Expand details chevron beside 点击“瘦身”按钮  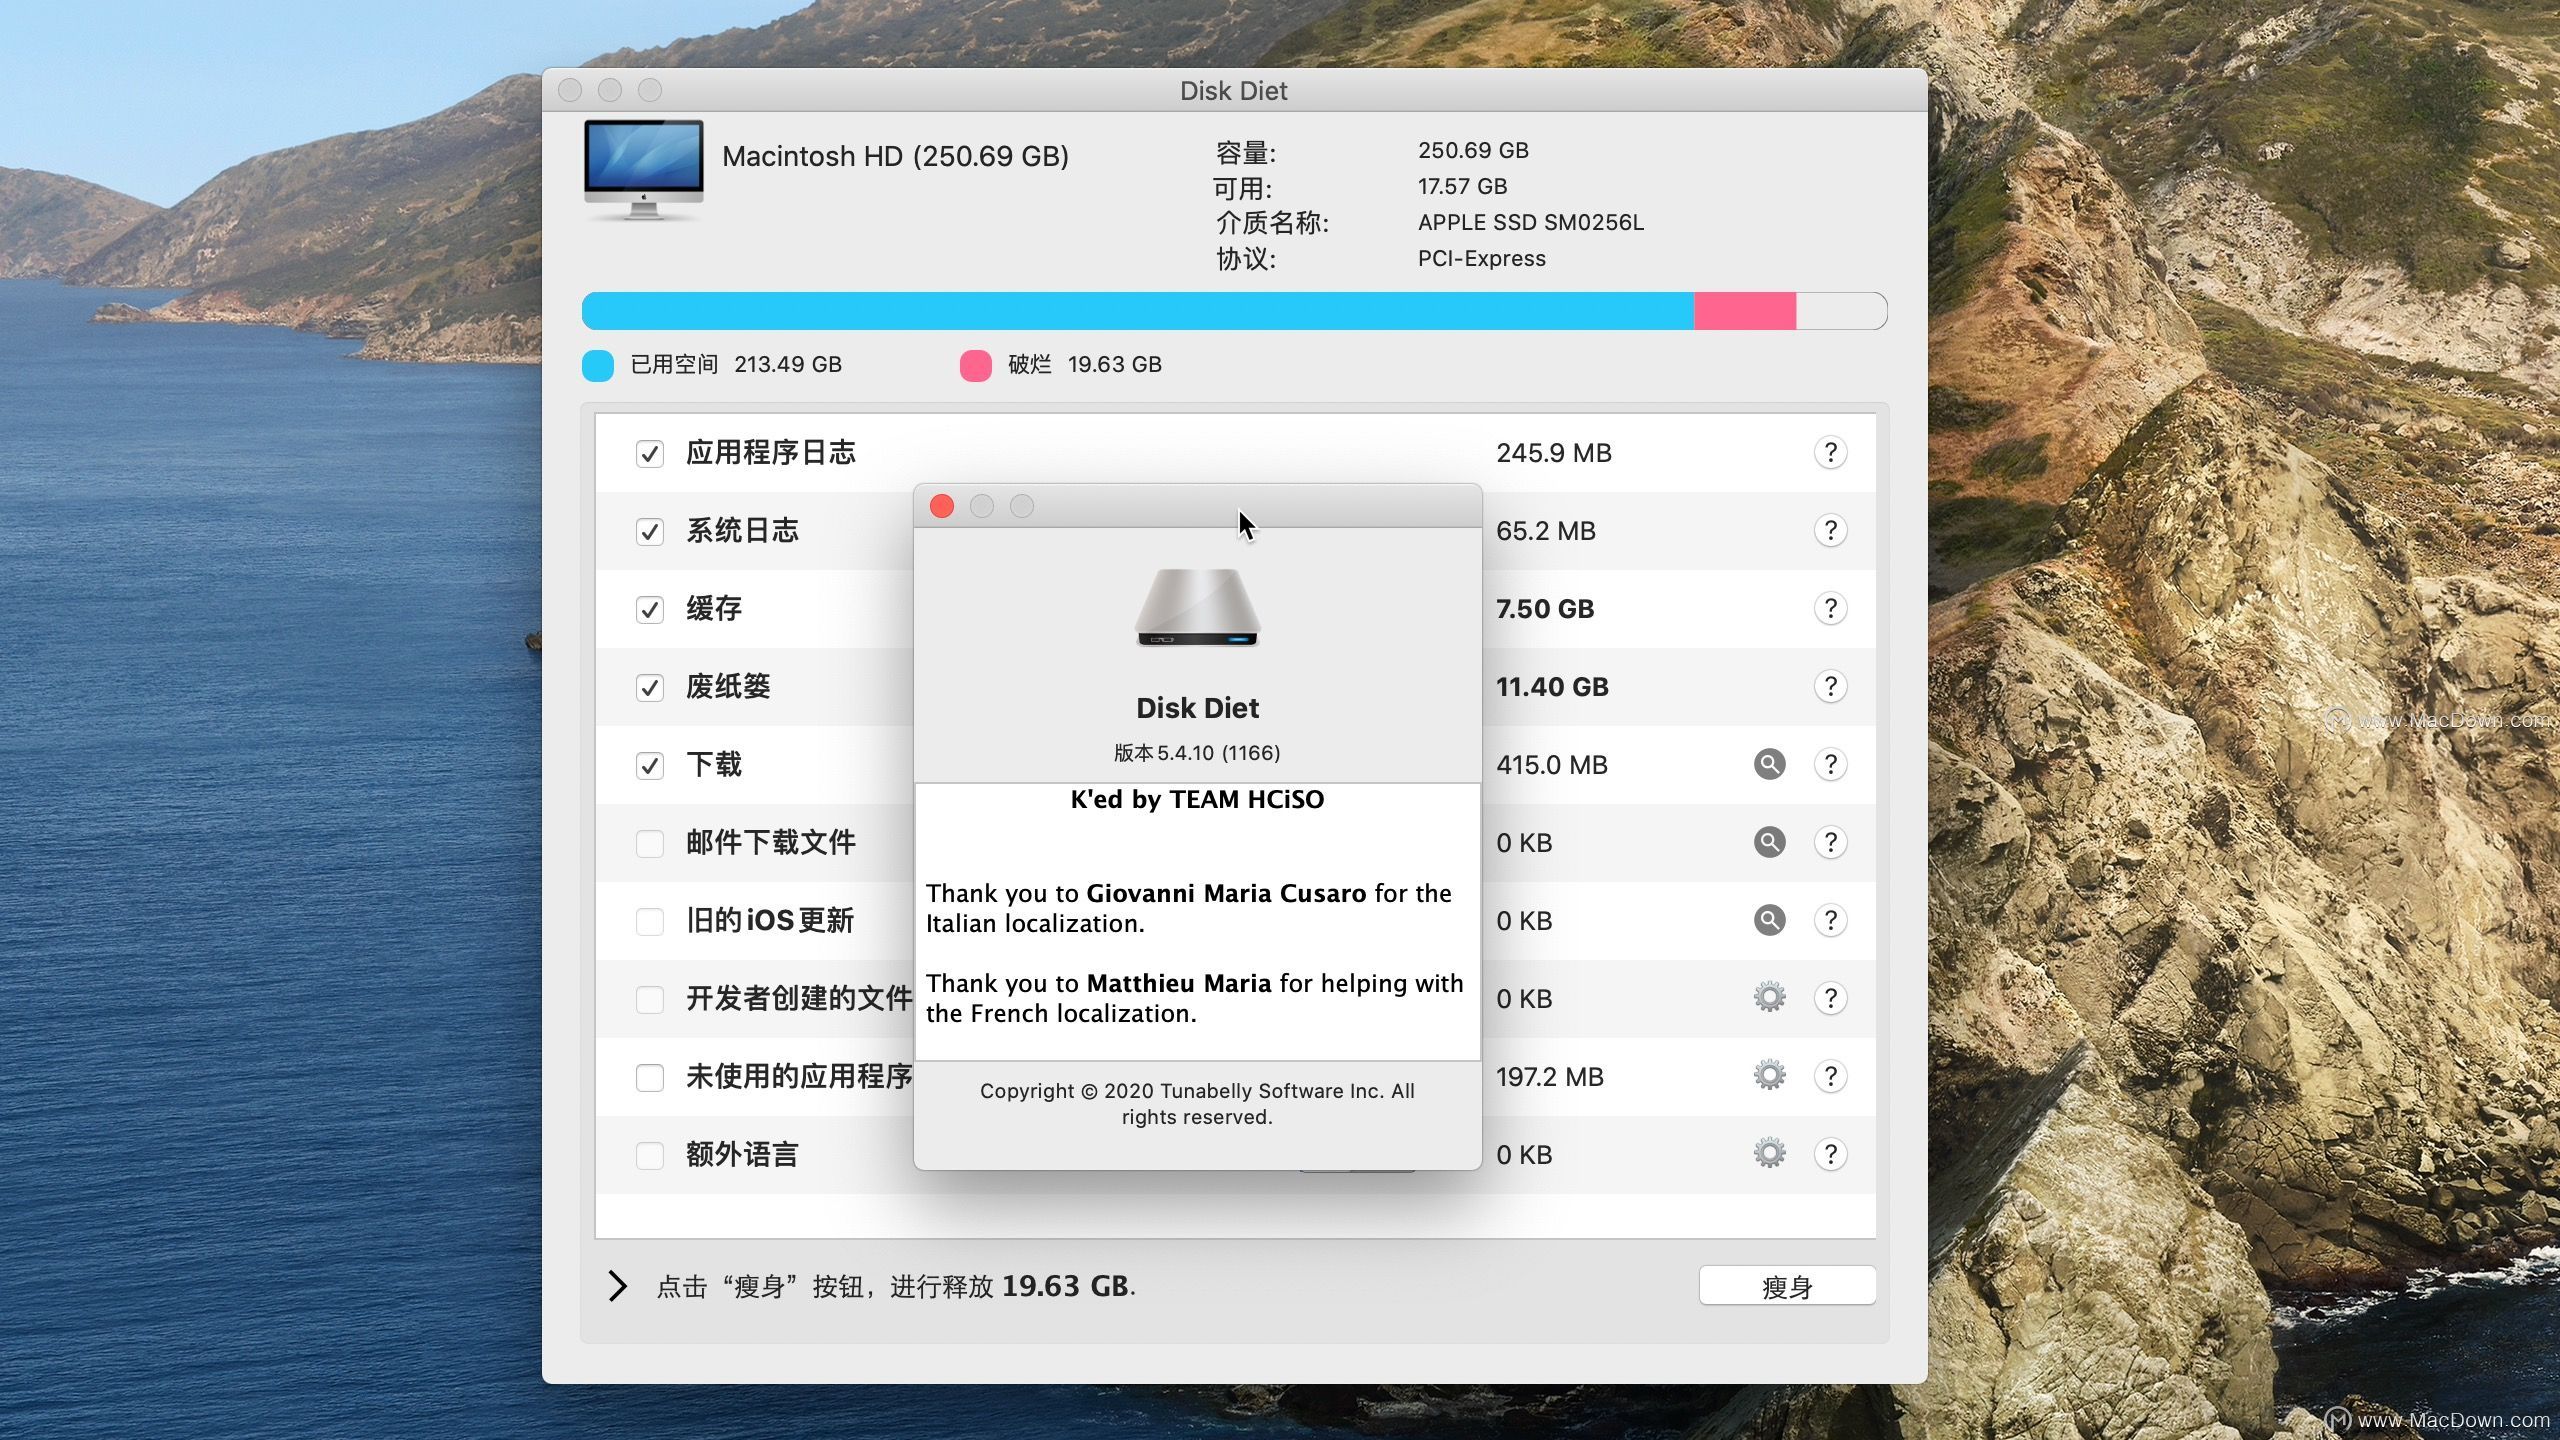pyautogui.click(x=618, y=1286)
